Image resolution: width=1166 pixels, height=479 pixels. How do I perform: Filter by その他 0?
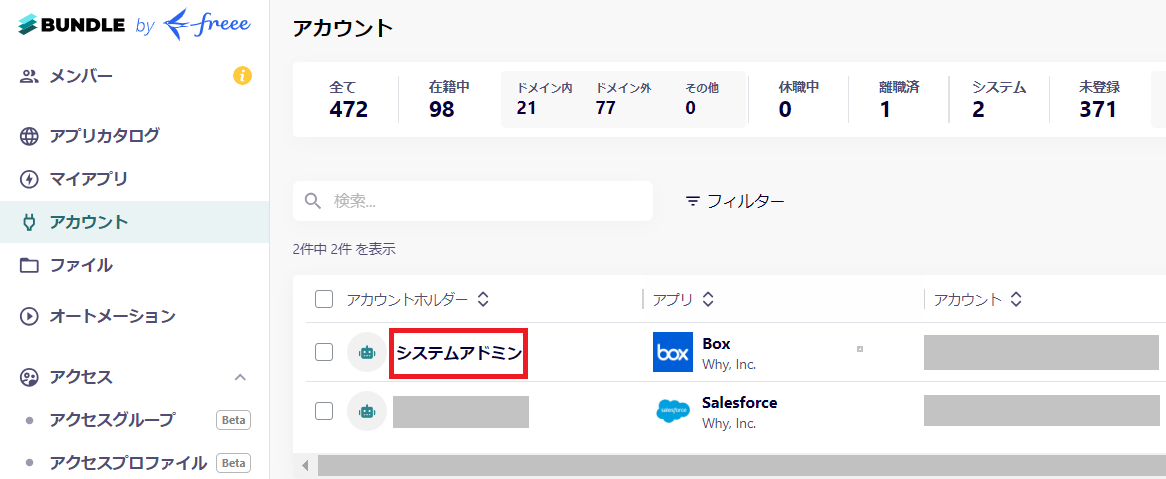click(x=702, y=100)
